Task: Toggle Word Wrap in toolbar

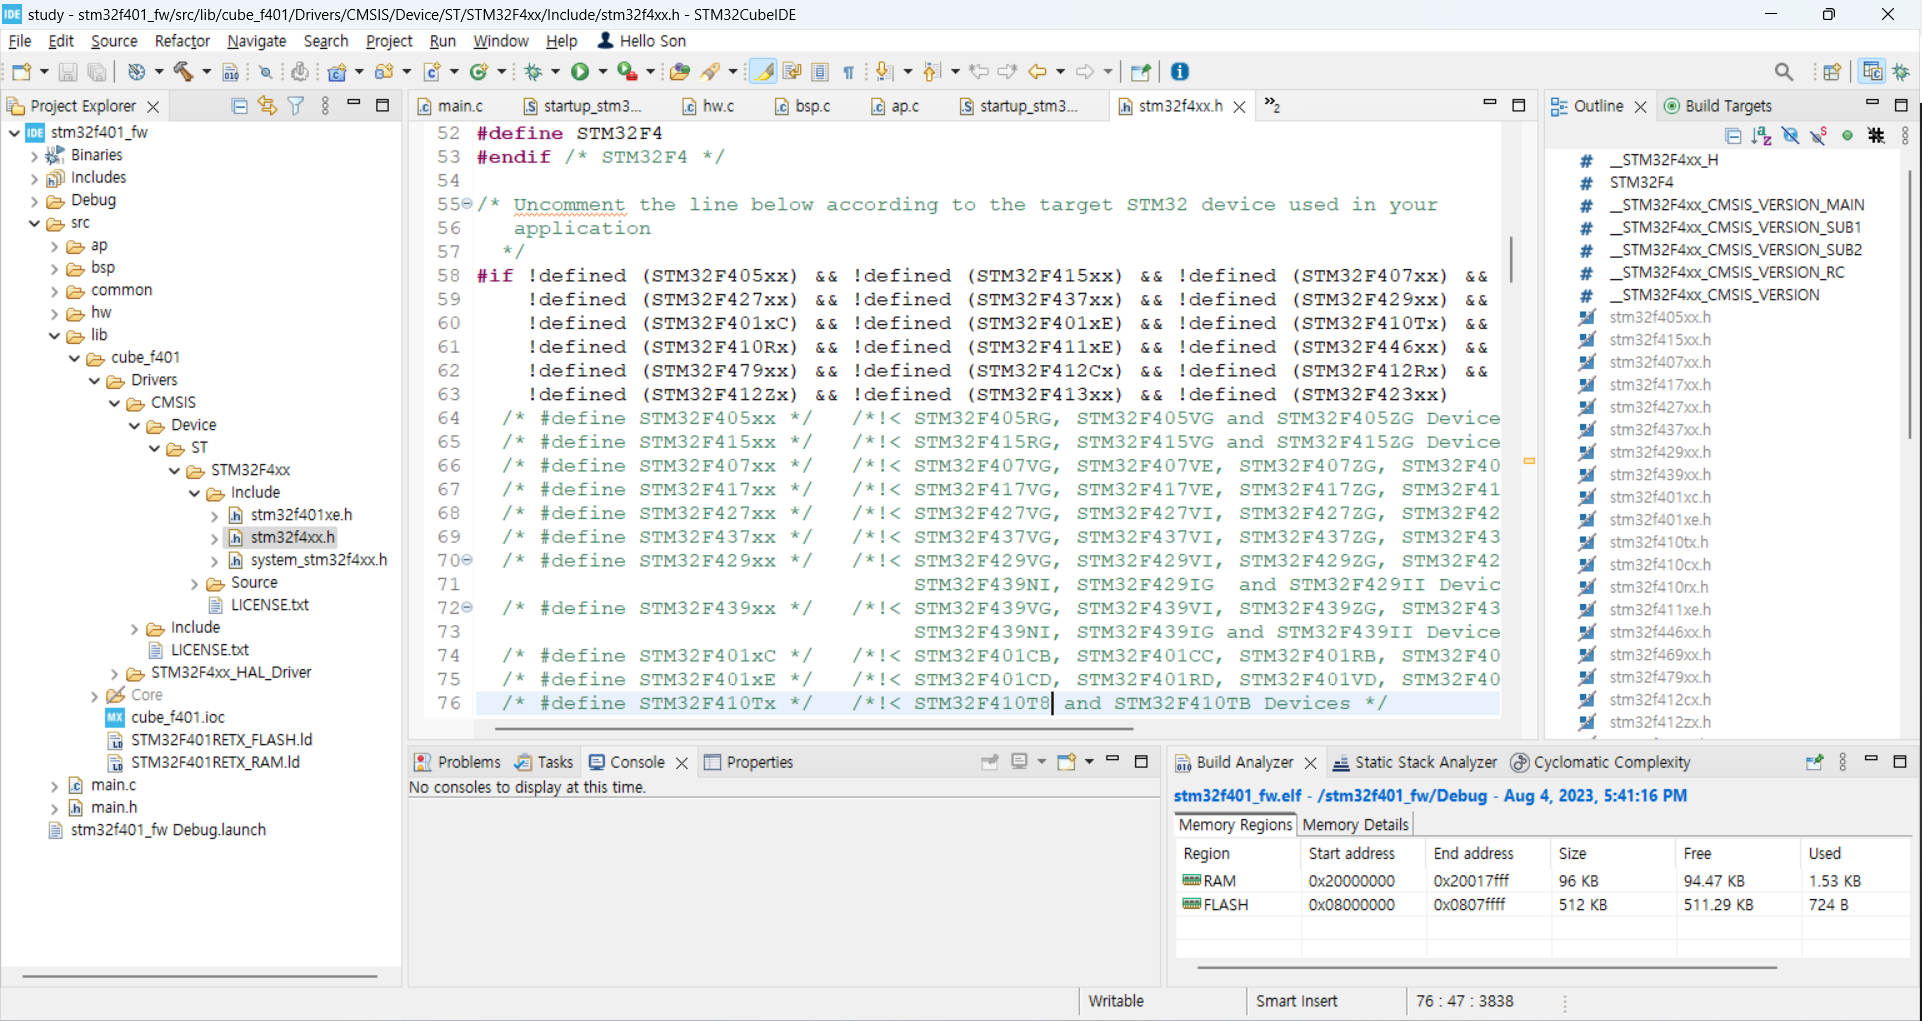Action: [x=792, y=71]
